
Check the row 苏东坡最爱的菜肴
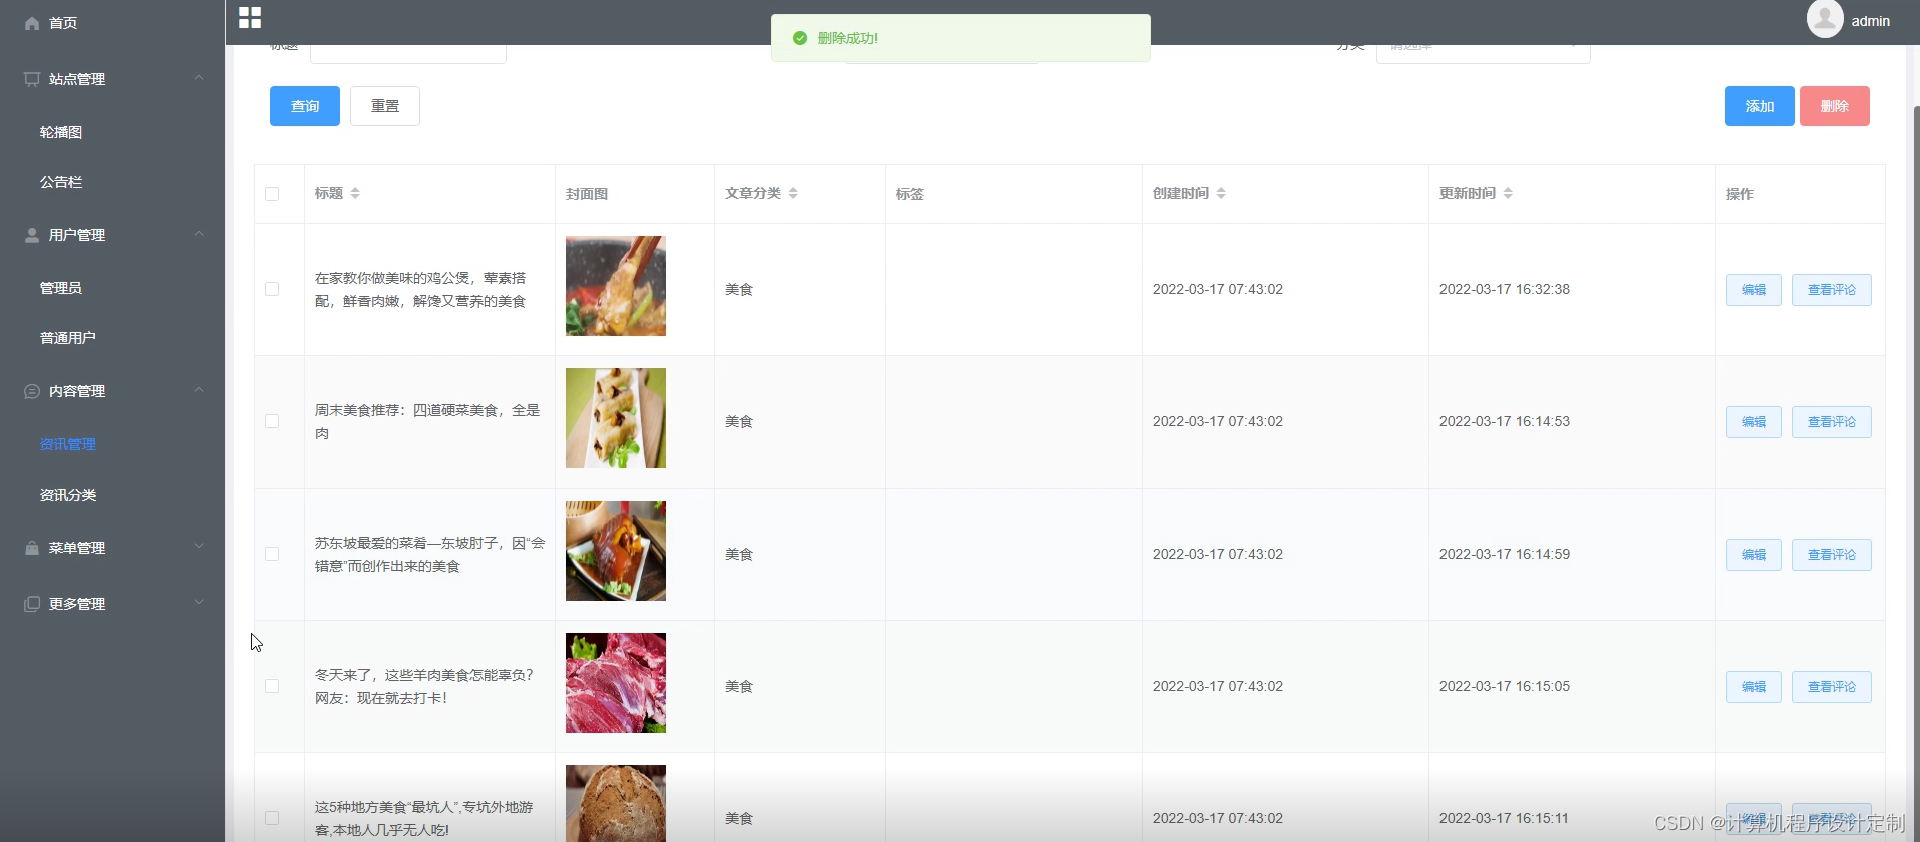pos(272,554)
